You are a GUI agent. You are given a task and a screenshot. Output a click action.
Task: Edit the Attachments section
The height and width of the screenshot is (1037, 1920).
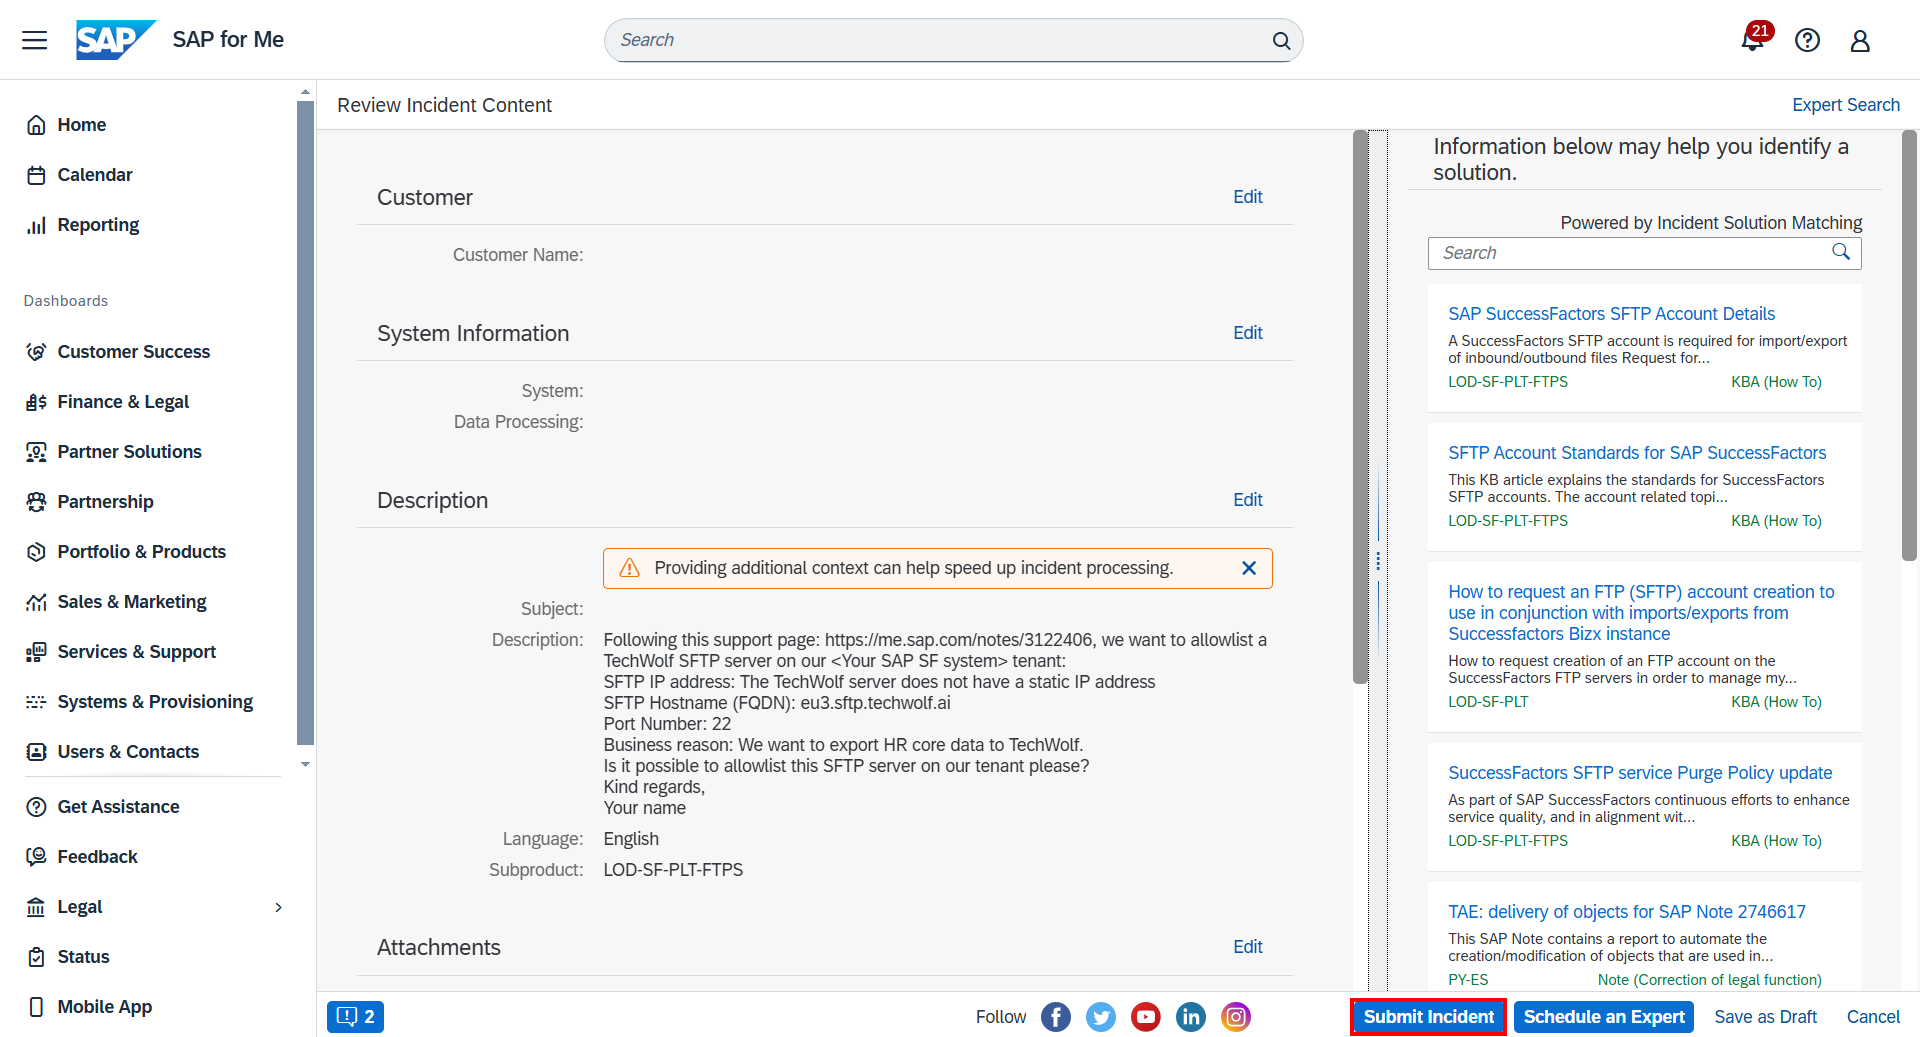coord(1247,947)
